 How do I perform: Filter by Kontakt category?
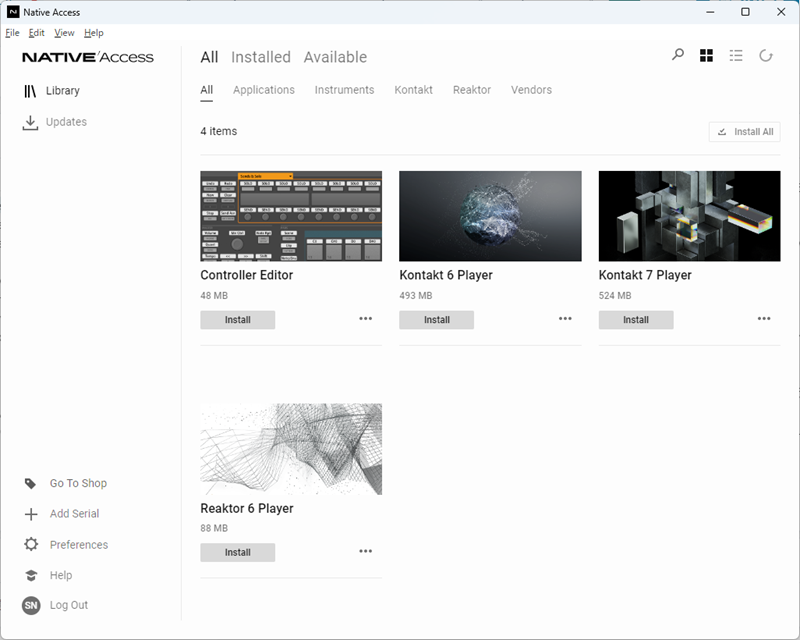point(413,90)
